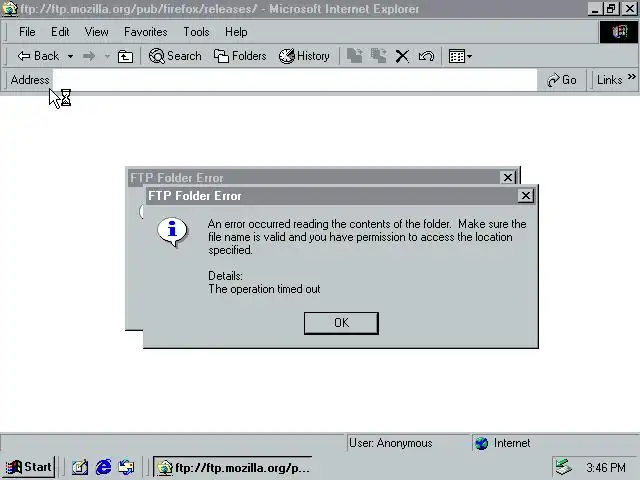Open the History pane

(x=304, y=56)
